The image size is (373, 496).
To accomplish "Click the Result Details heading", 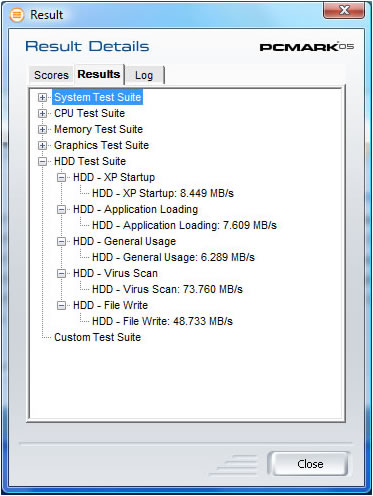I will tap(87, 46).
